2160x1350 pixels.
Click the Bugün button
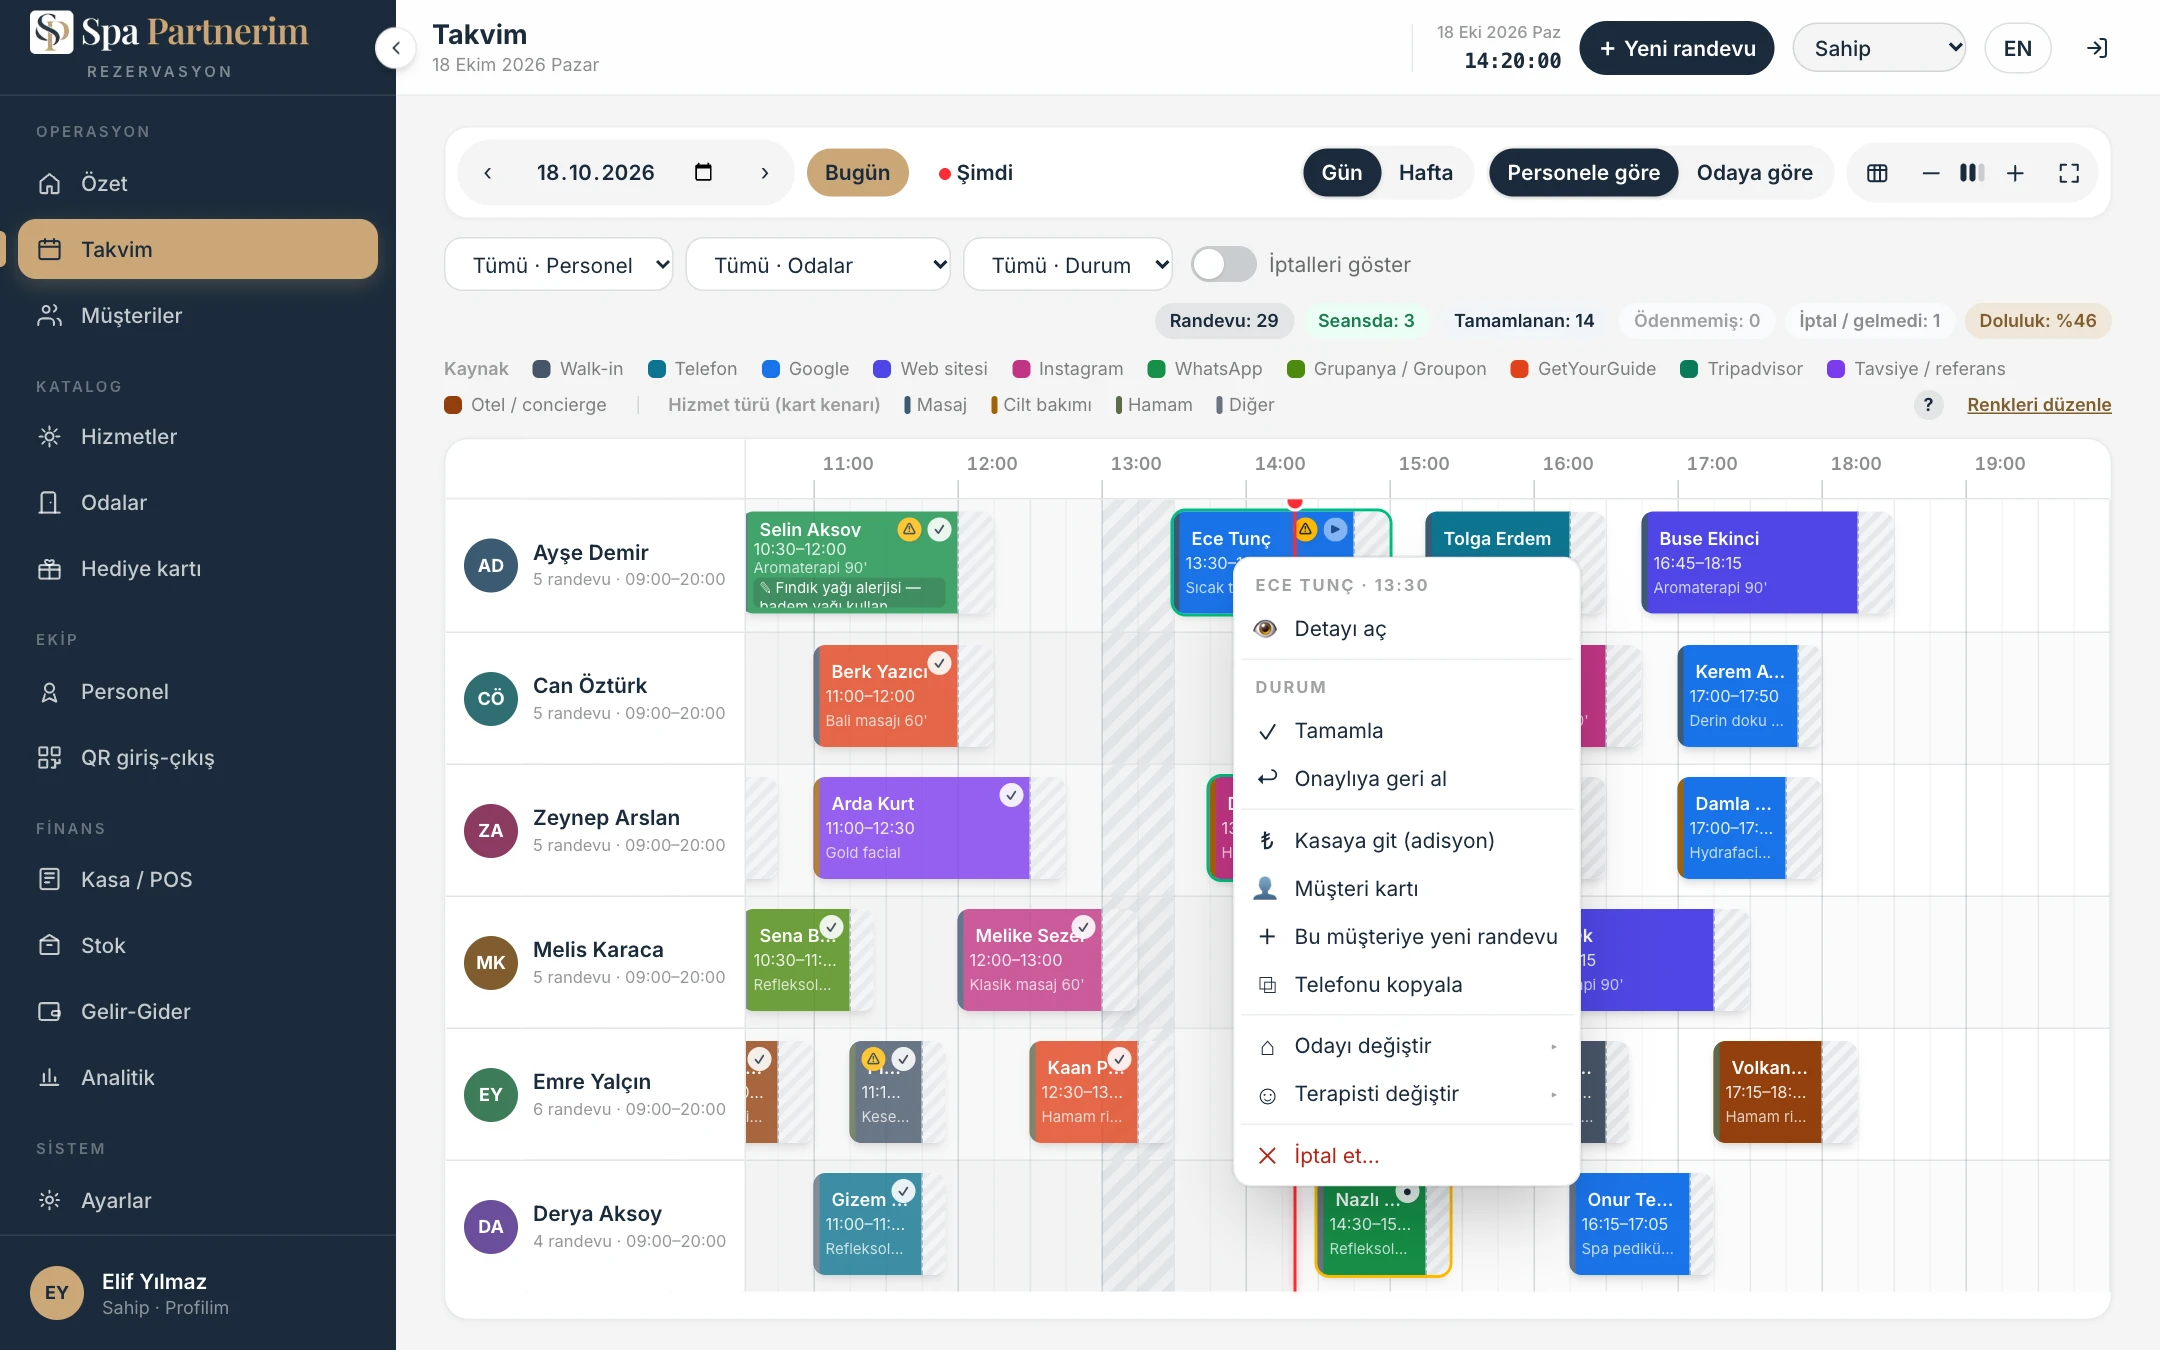(x=857, y=173)
